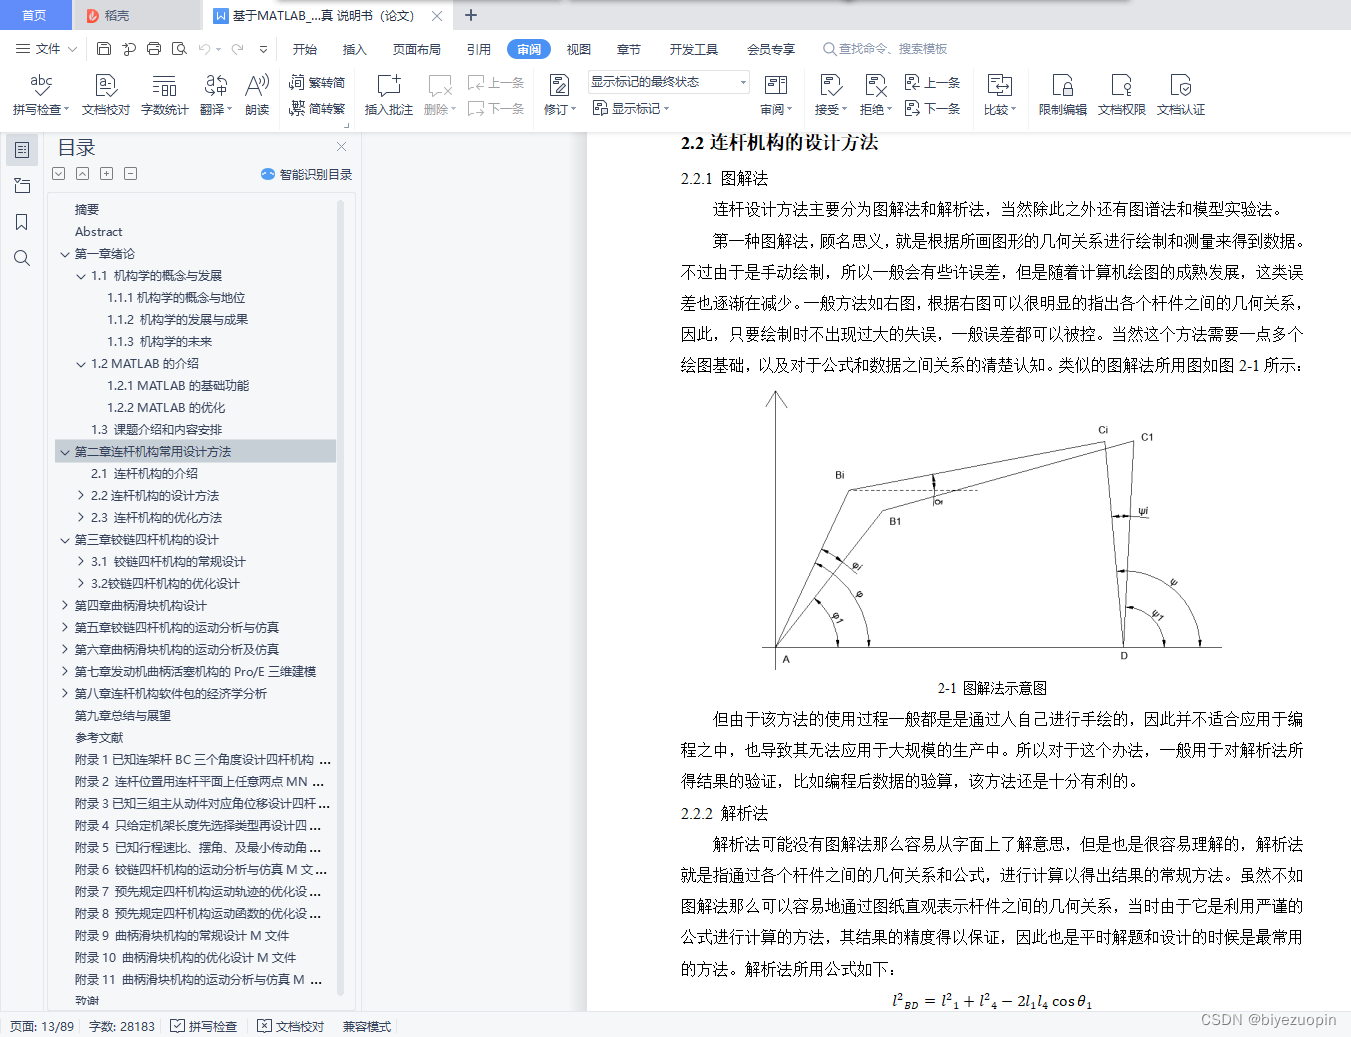Collapse the 第一章绪论 outline section
The width and height of the screenshot is (1351, 1037).
[64, 253]
